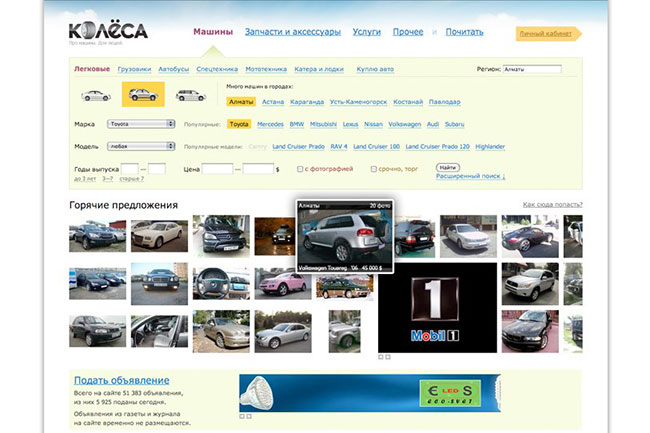The image size is (650, 433).
Task: Select the Астана city filter
Action: 273,102
